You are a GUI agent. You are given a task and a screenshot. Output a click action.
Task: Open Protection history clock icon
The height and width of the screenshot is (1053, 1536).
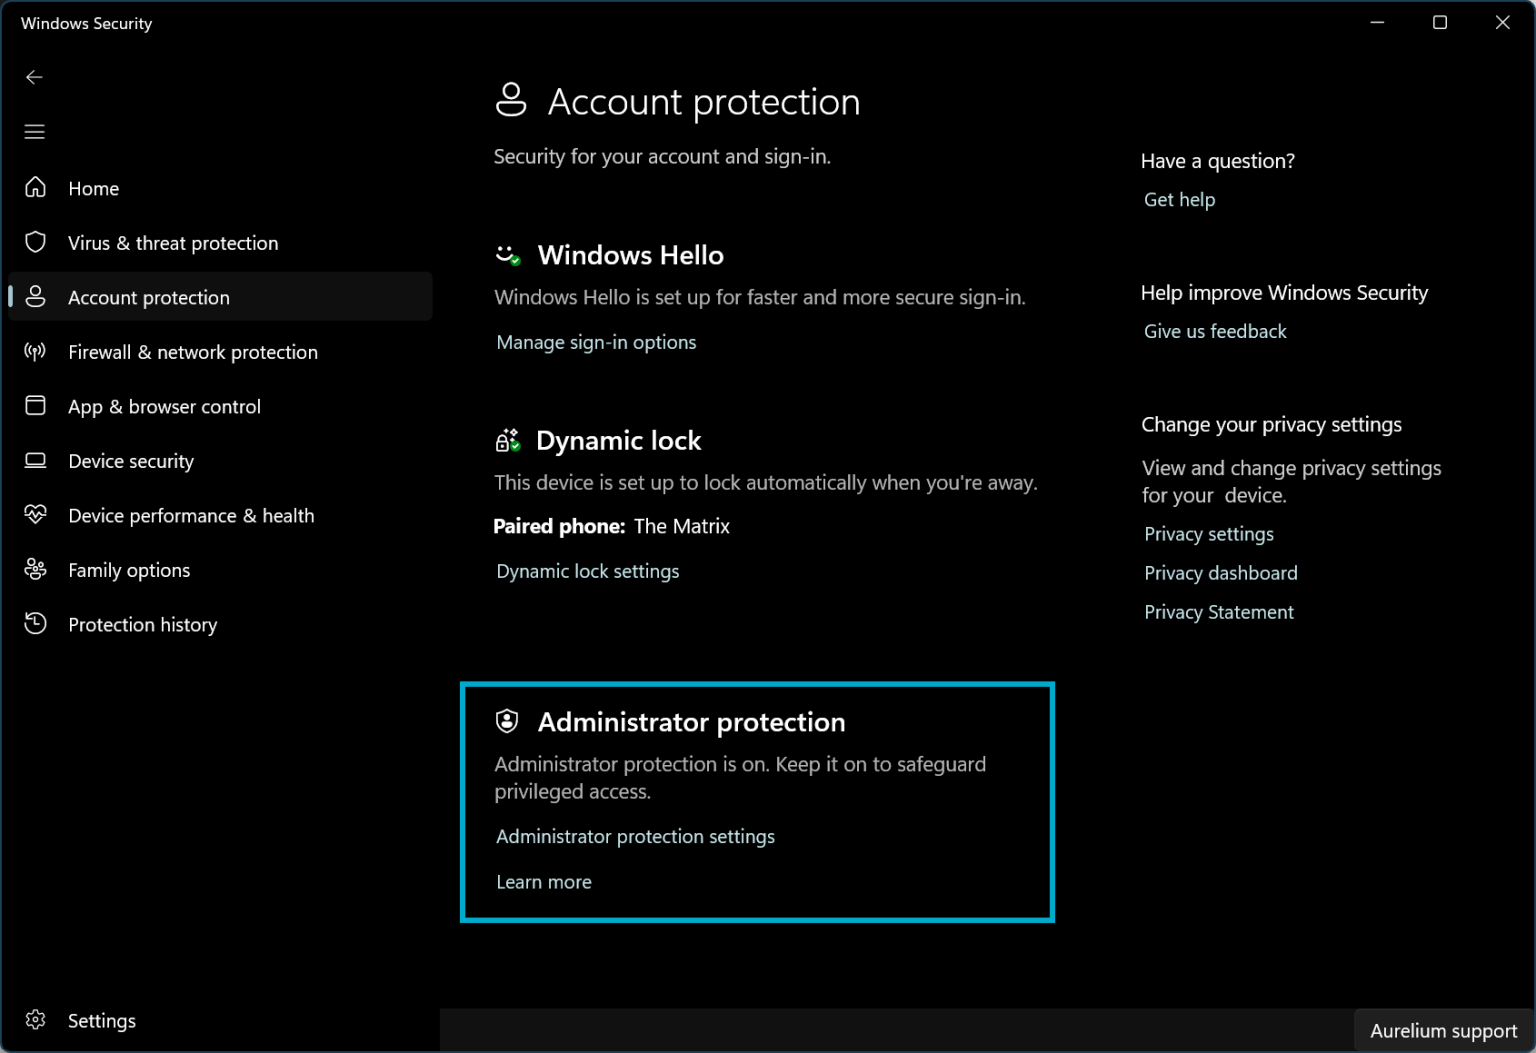tap(35, 623)
